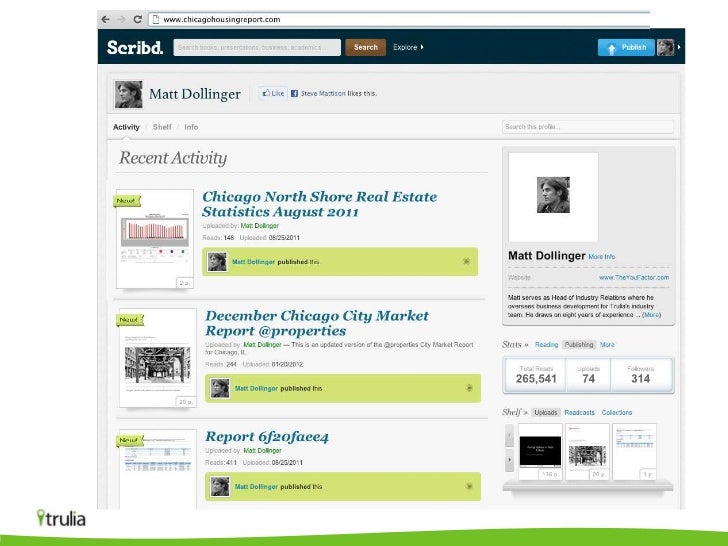Click the large sidebar profile picture
The height and width of the screenshot is (546, 728).
553,197
